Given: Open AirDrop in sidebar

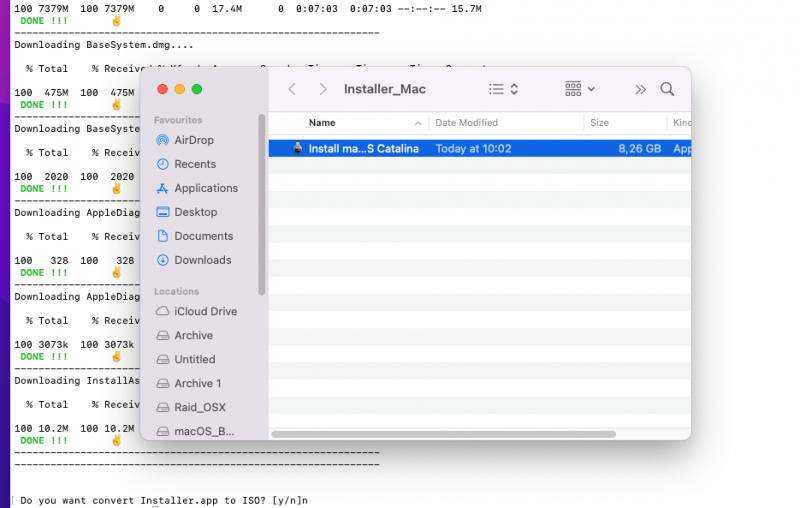Looking at the screenshot, I should pyautogui.click(x=194, y=140).
